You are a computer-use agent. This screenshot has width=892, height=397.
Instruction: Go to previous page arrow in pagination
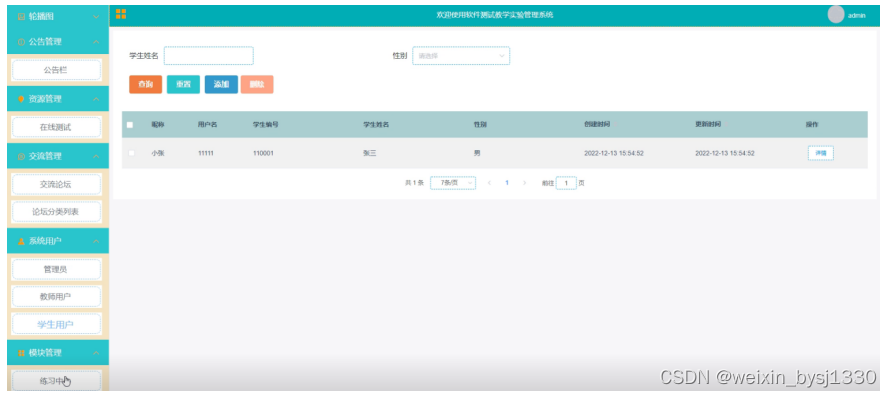click(x=489, y=183)
